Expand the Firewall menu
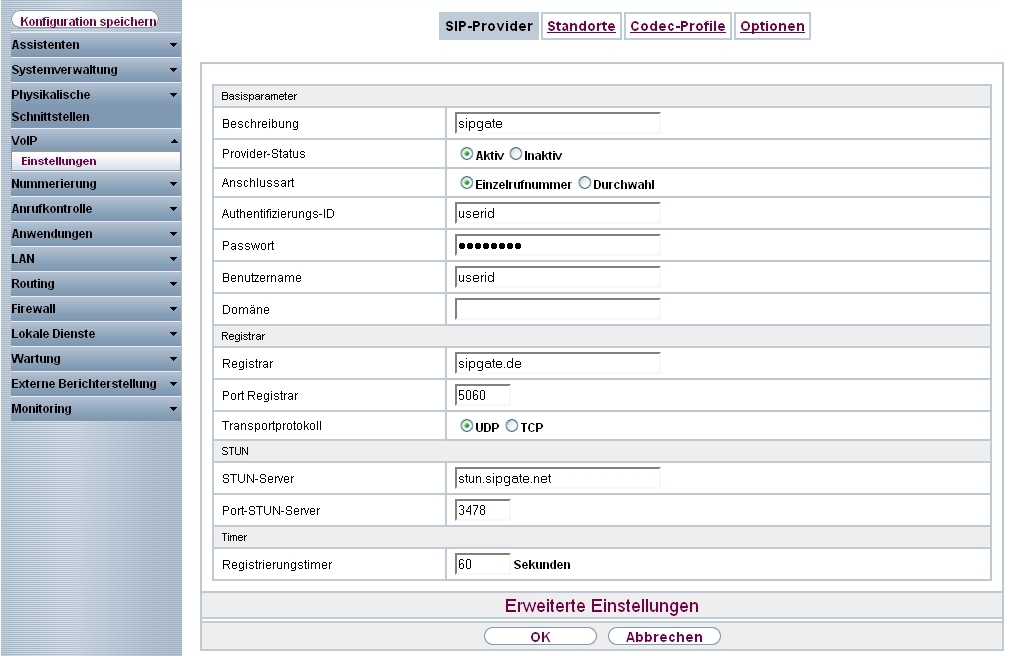 (x=96, y=309)
